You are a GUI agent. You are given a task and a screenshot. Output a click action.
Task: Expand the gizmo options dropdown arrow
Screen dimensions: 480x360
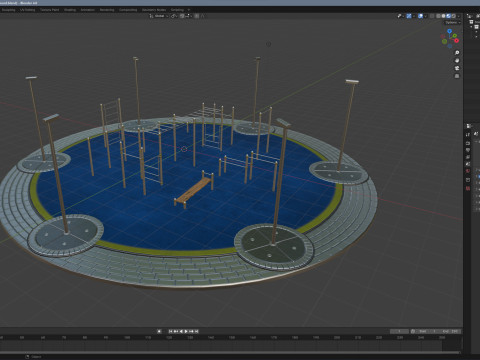[413, 16]
